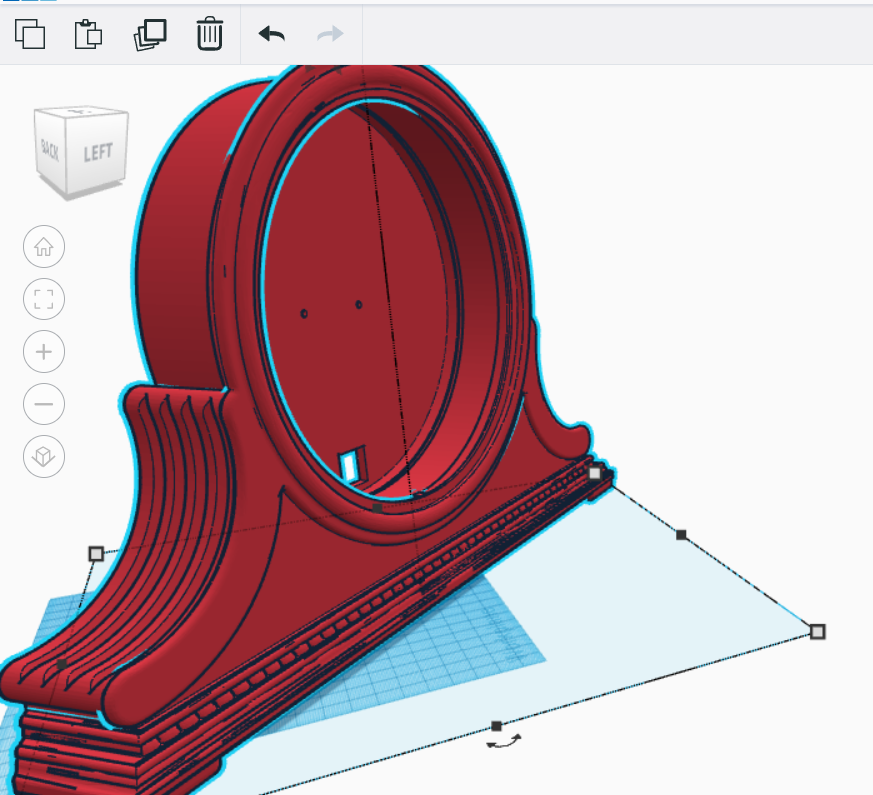Select the white corner scale handle on the right
This screenshot has width=873, height=795.
click(x=818, y=631)
